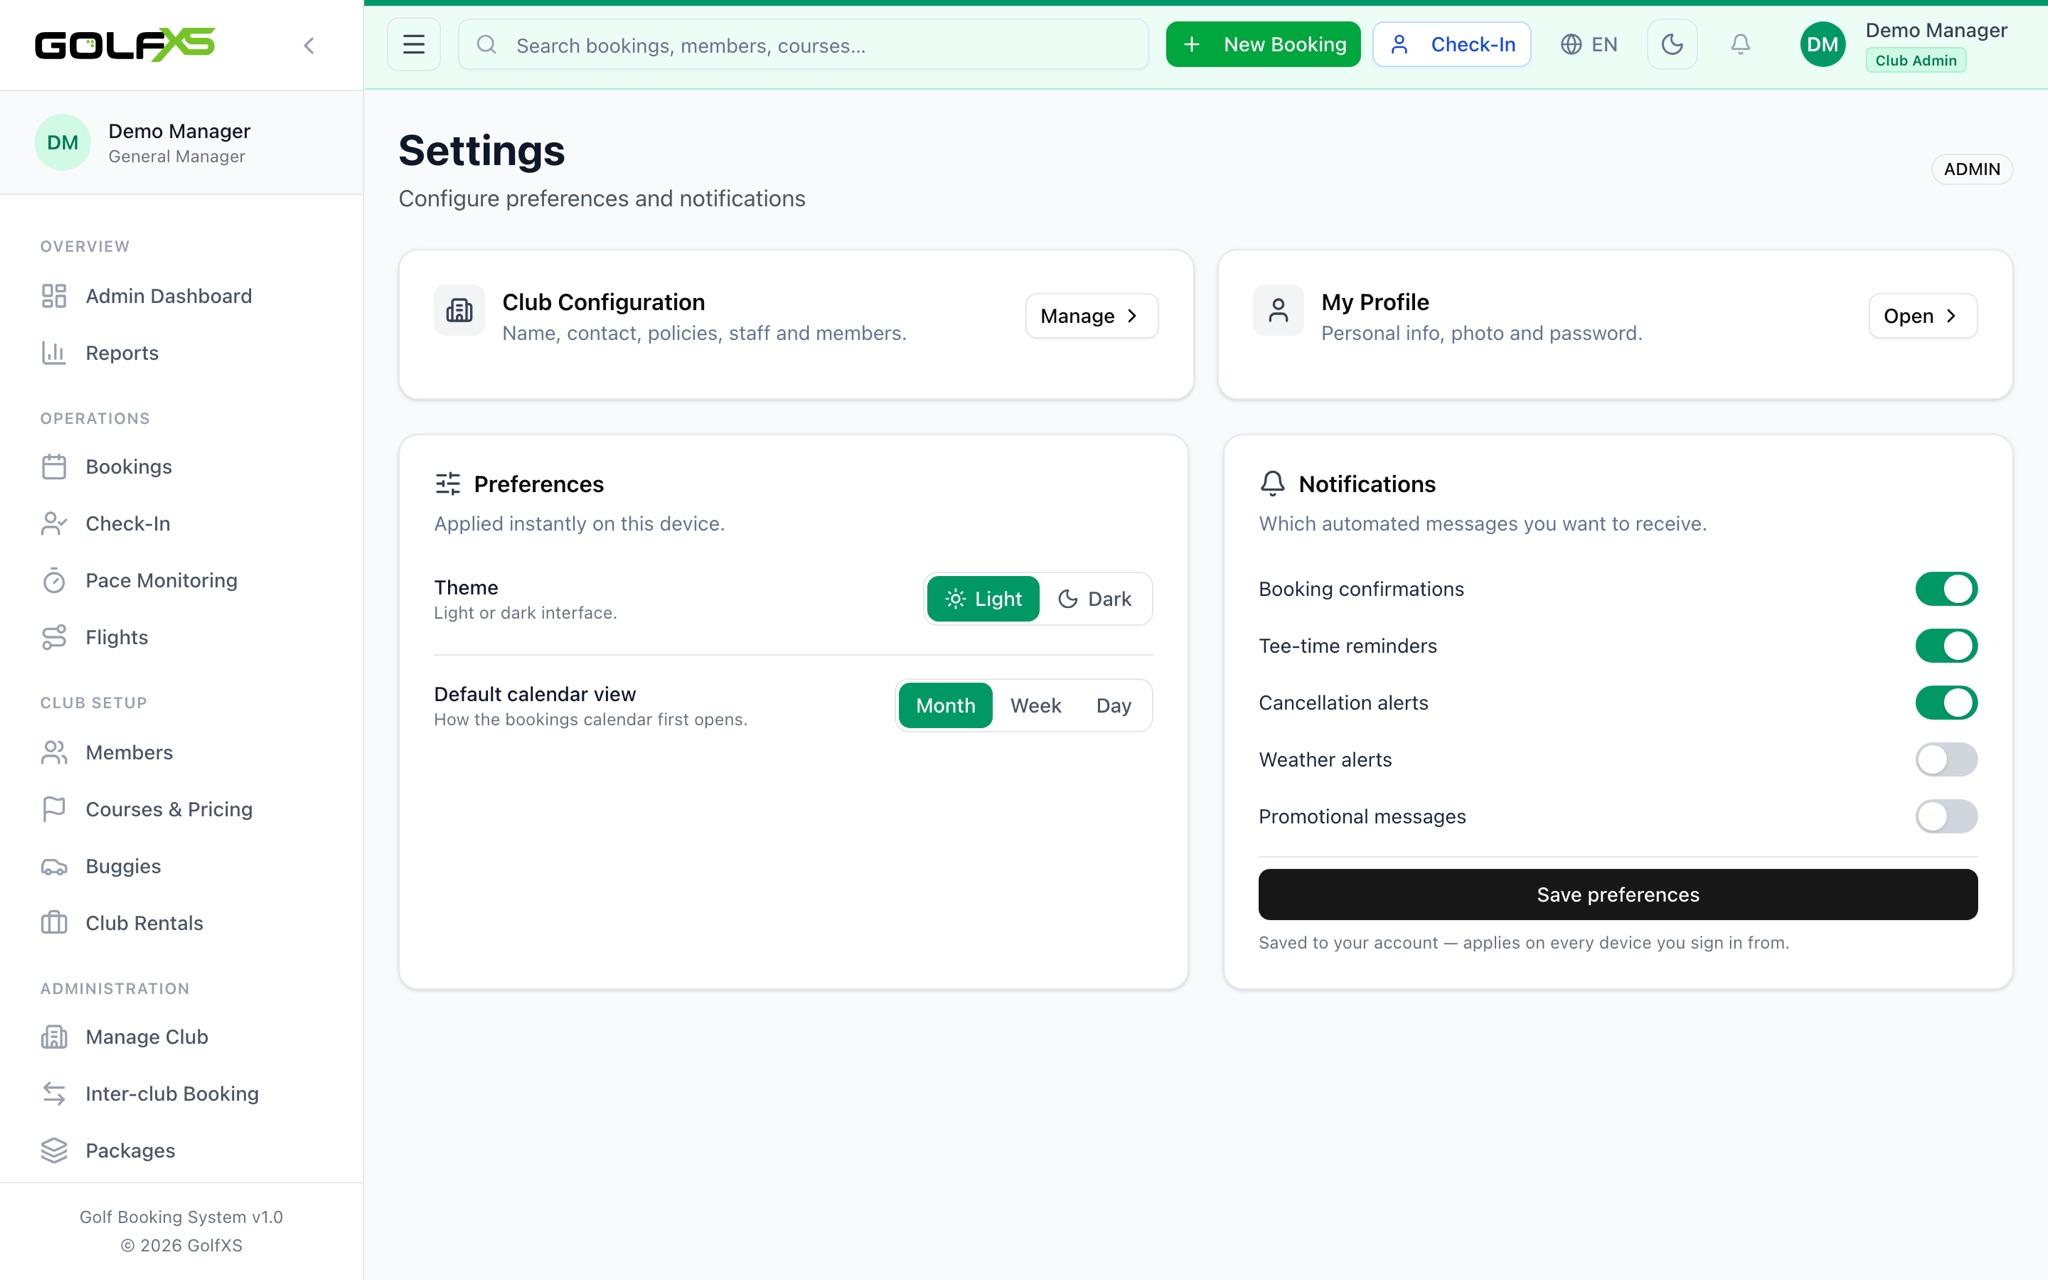Click the DM avatar in top bar

pyautogui.click(x=1822, y=45)
